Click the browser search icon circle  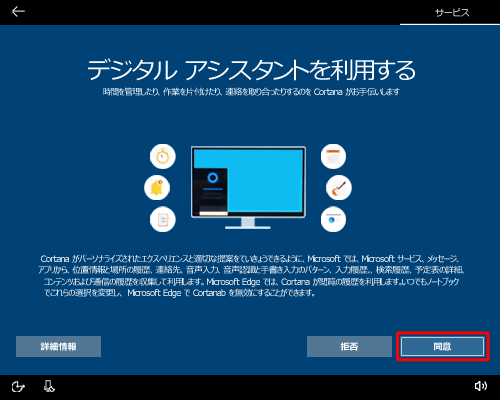(333, 219)
